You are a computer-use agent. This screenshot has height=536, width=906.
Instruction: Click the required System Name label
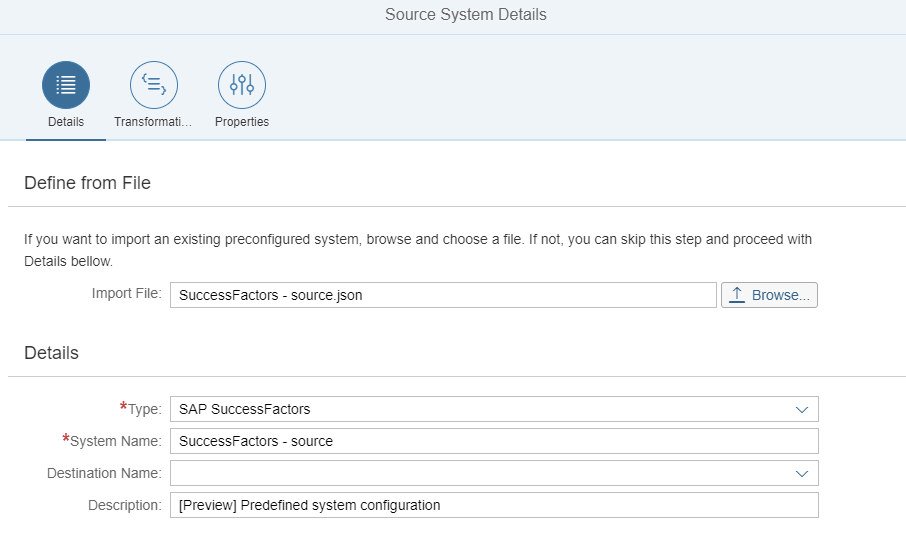click(x=112, y=441)
